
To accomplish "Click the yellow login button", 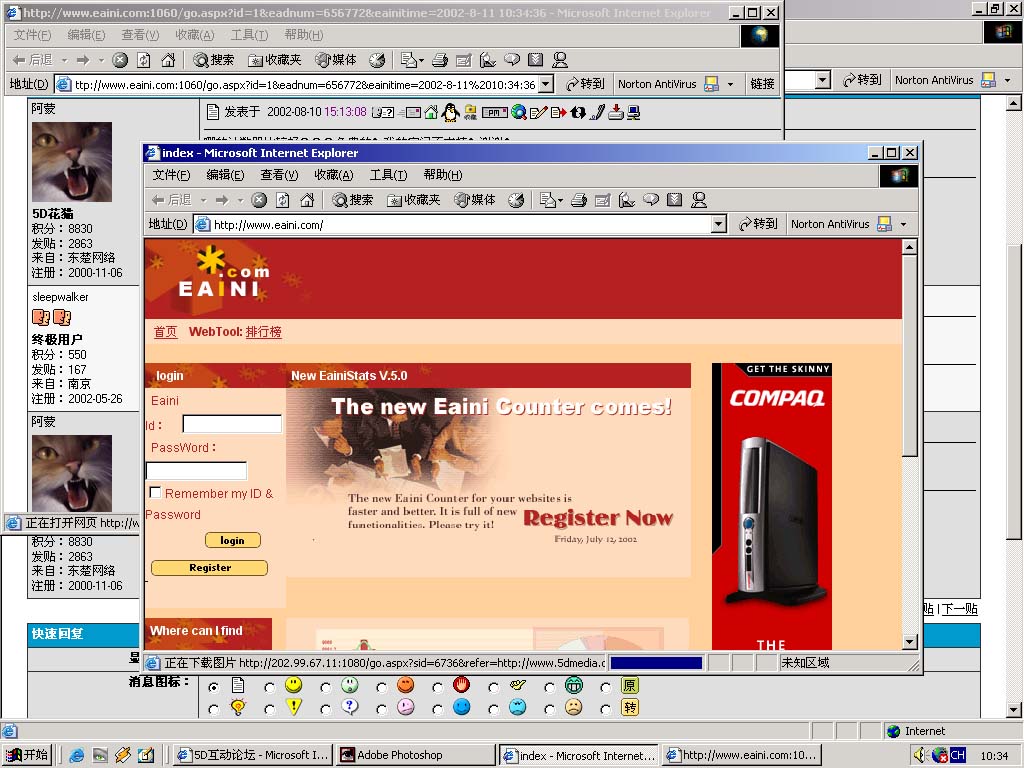I will (232, 540).
